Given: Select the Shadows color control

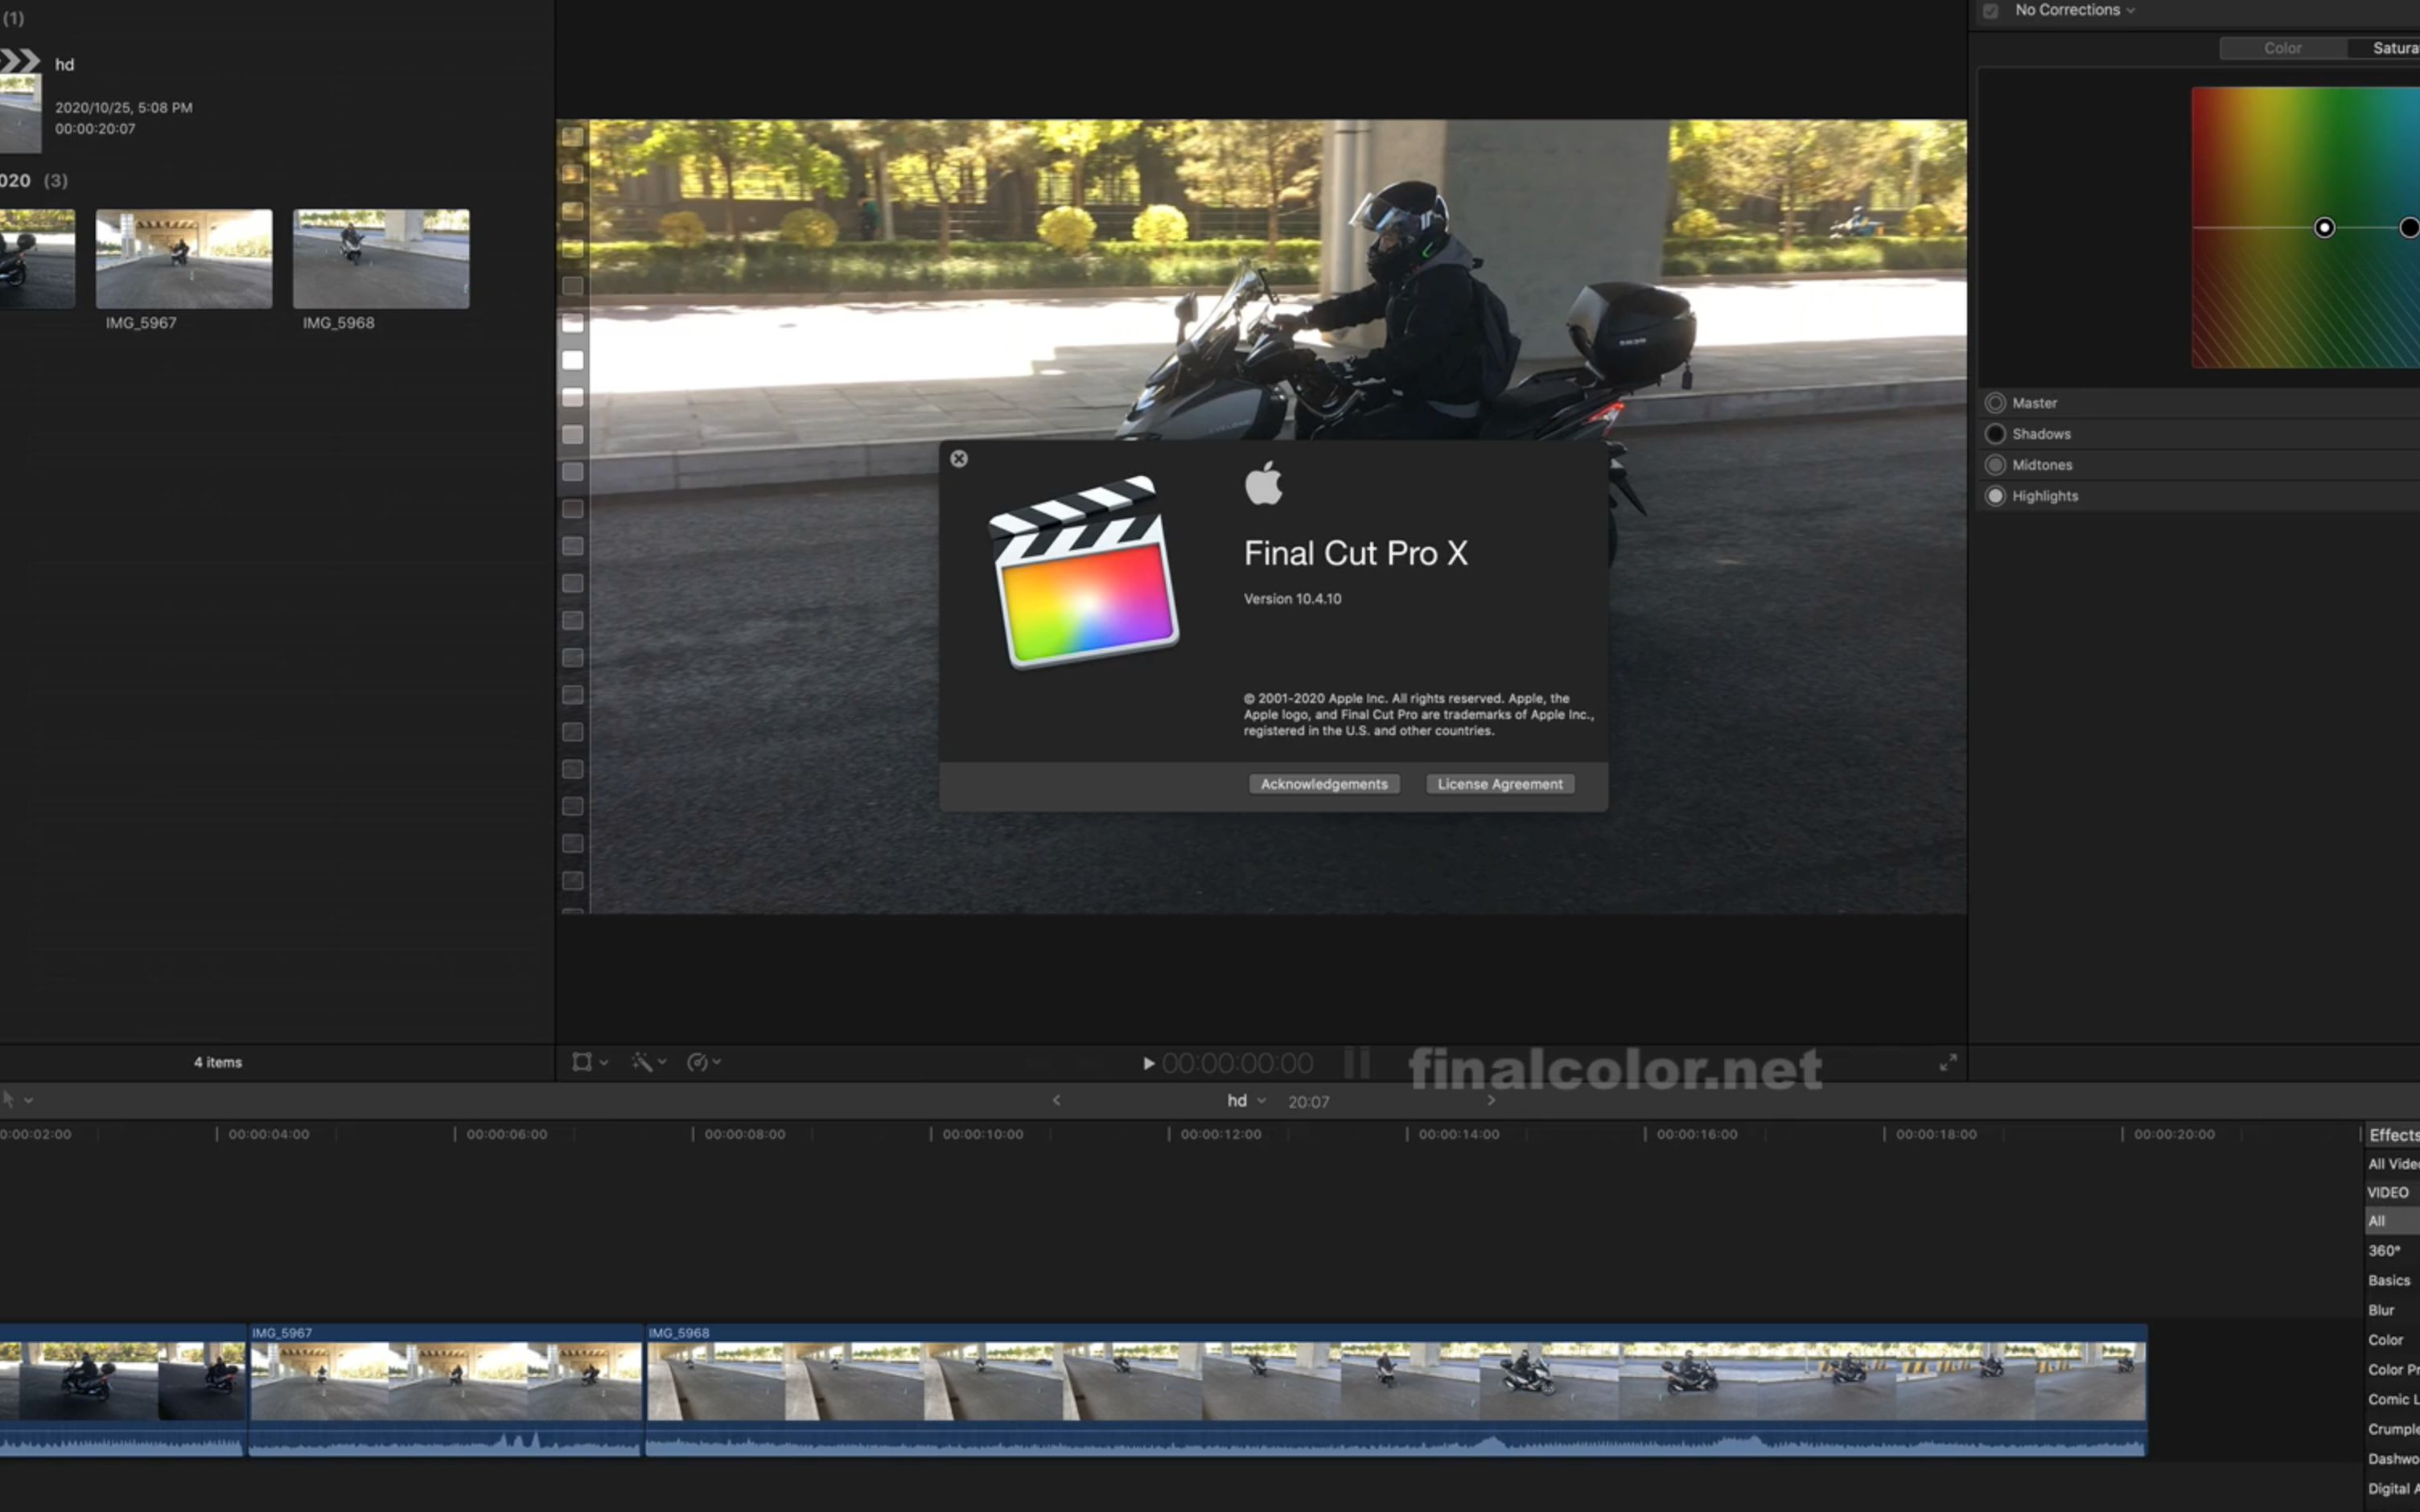Looking at the screenshot, I should tap(1996, 434).
